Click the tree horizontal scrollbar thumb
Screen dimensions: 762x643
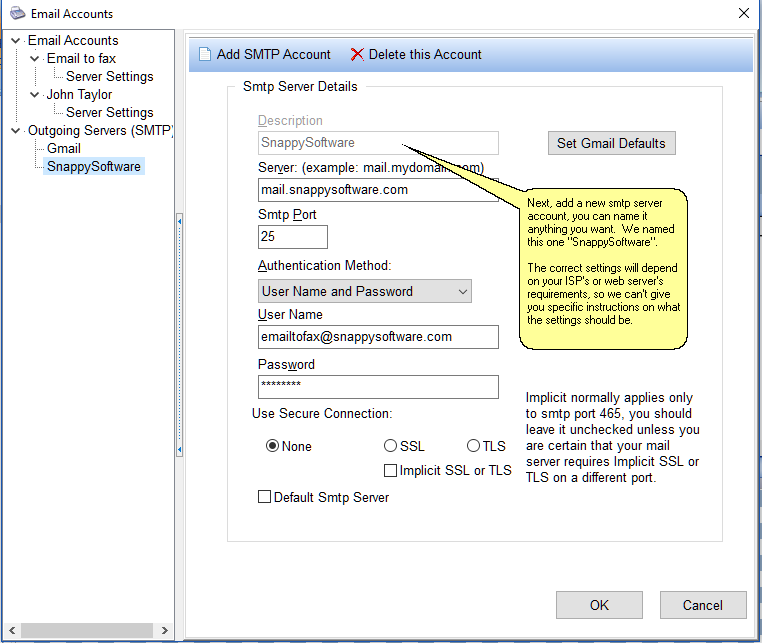87,630
